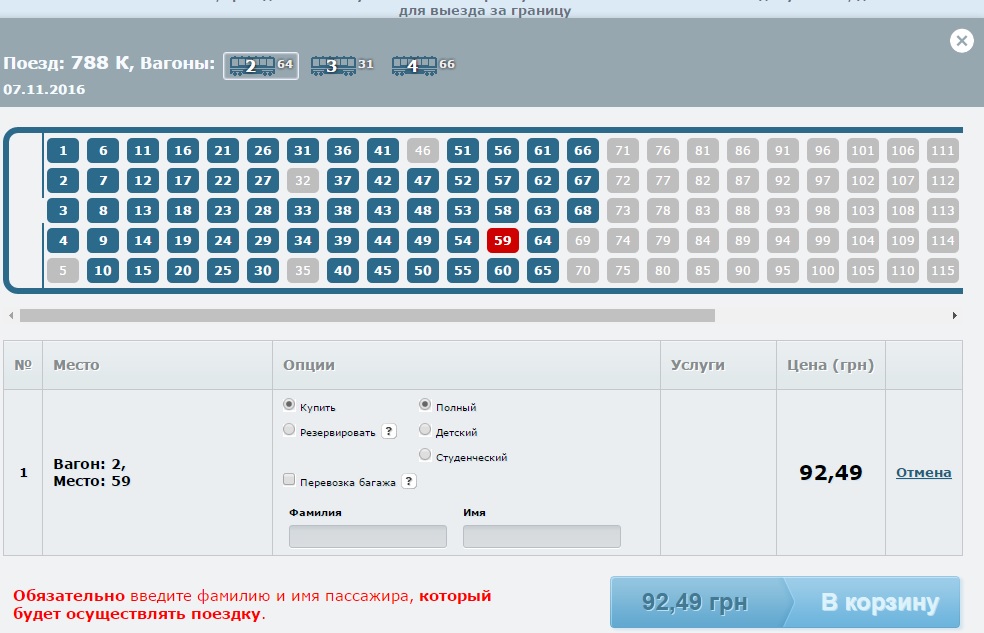Select the Купить radio option

pos(289,406)
